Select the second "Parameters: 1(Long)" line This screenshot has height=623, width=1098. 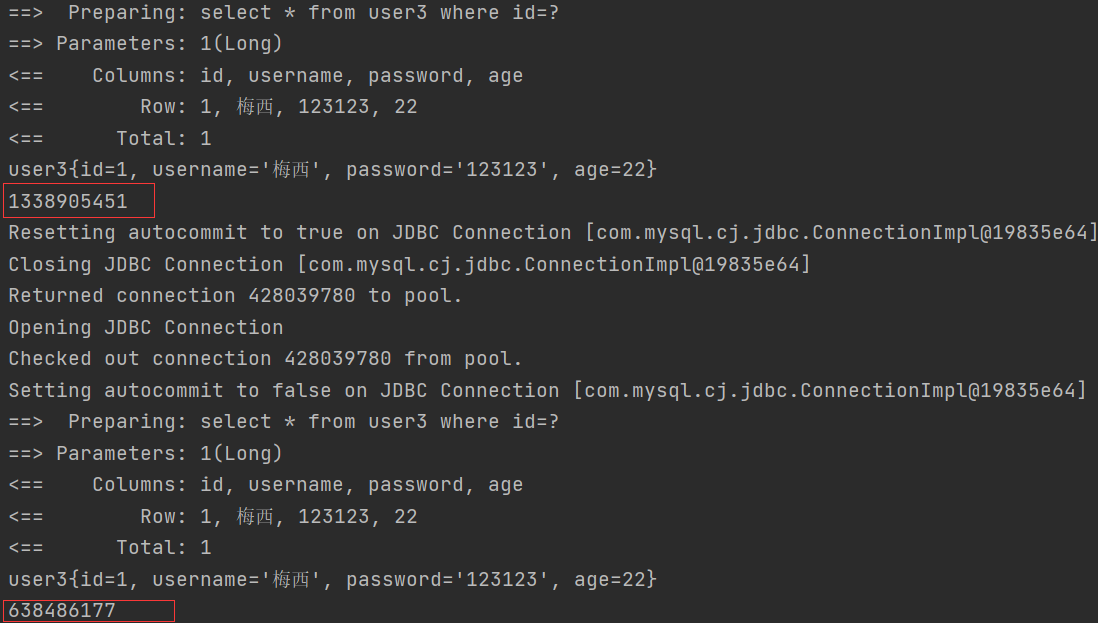[145, 453]
